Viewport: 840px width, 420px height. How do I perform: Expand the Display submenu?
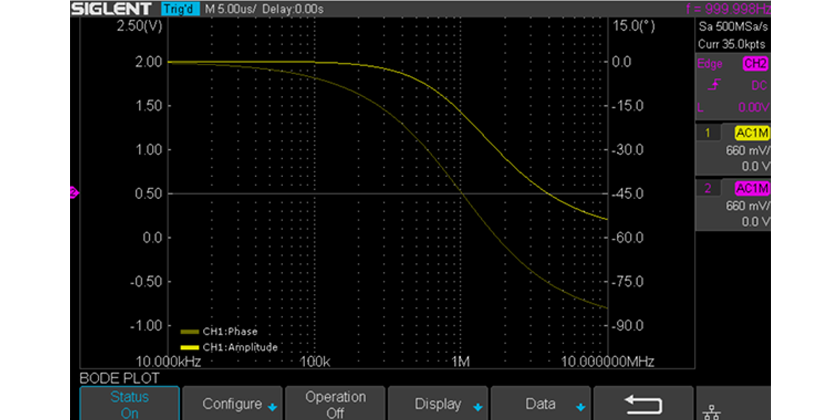click(x=438, y=404)
